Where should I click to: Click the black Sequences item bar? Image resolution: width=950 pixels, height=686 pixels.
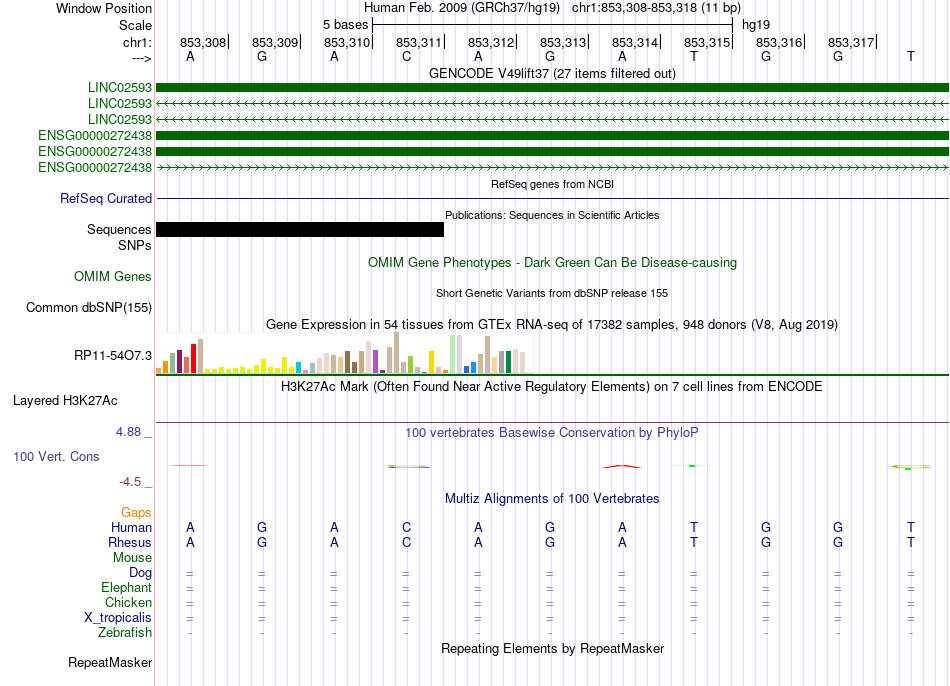tap(300, 229)
